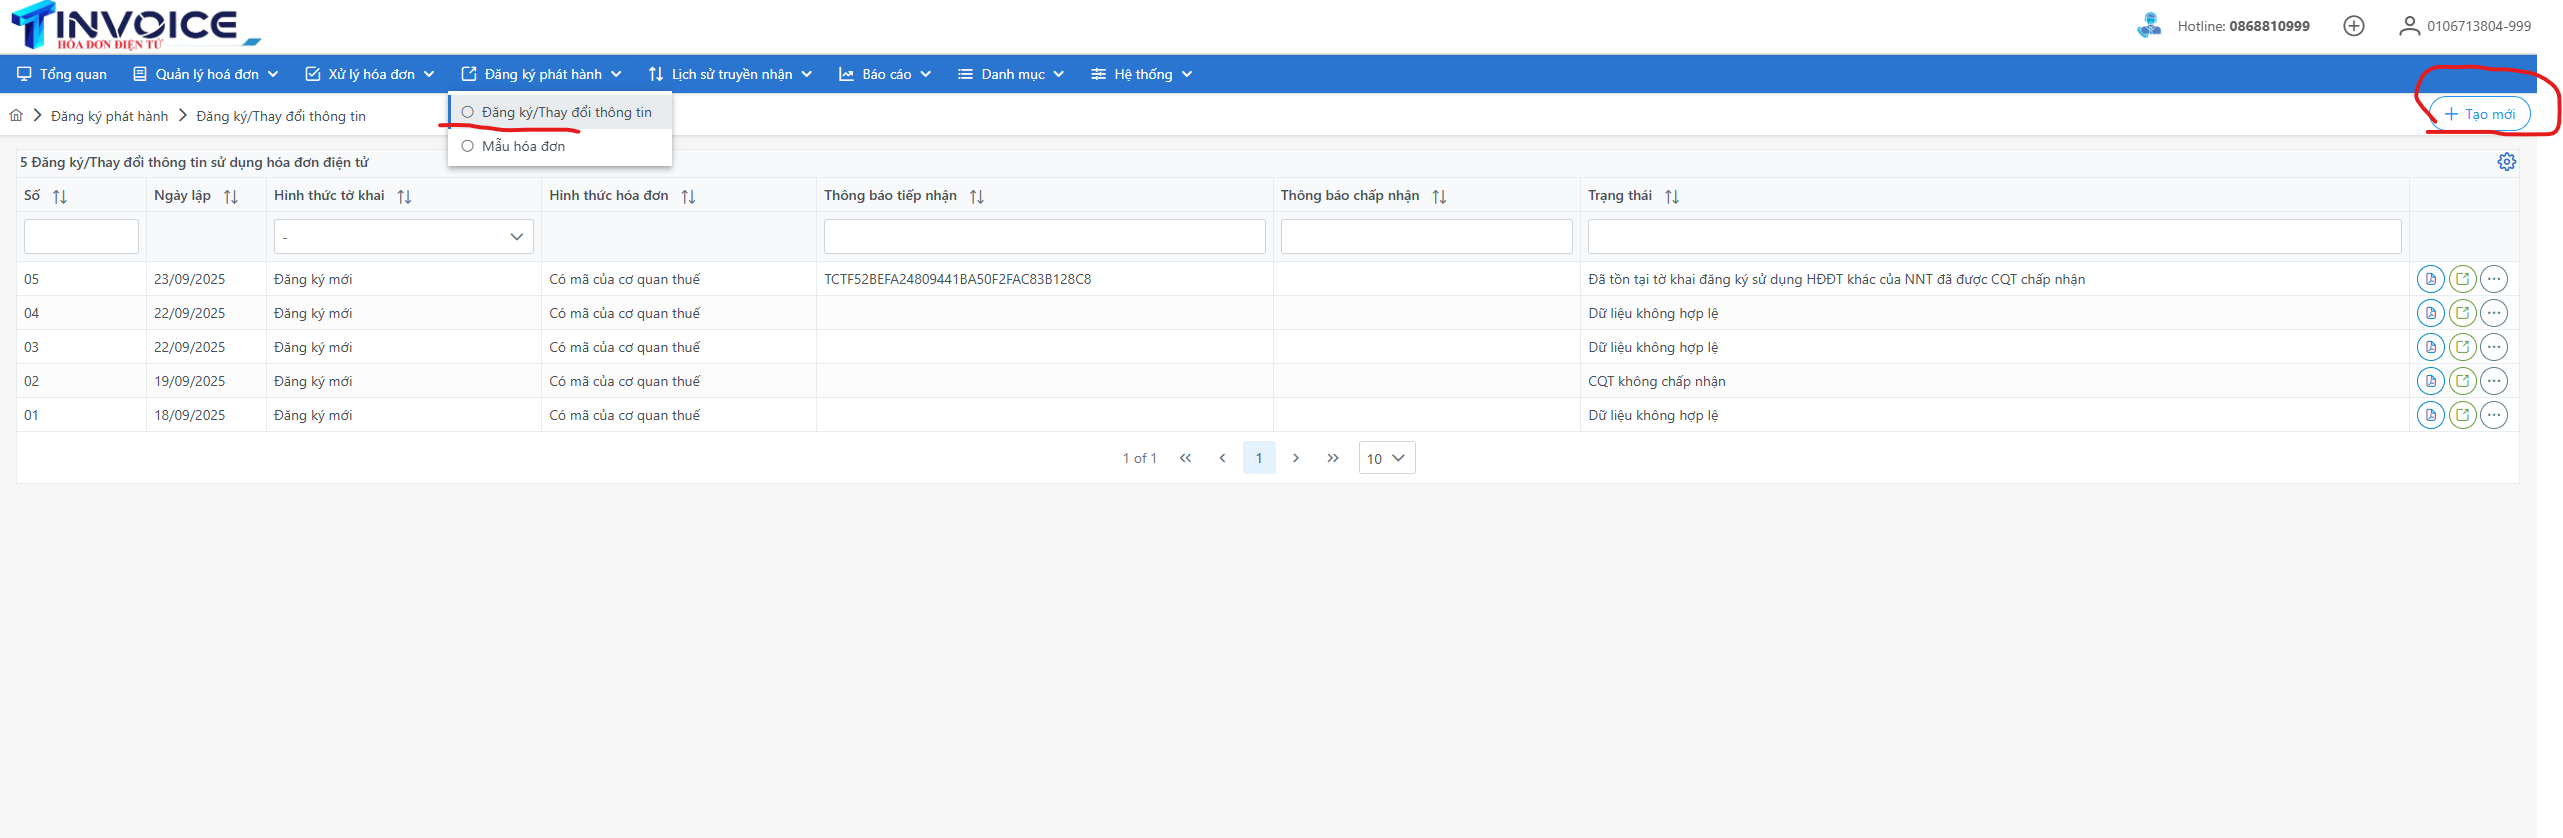Screen dimensions: 2563x838
Task: Go to previous page
Action: click(1222, 458)
